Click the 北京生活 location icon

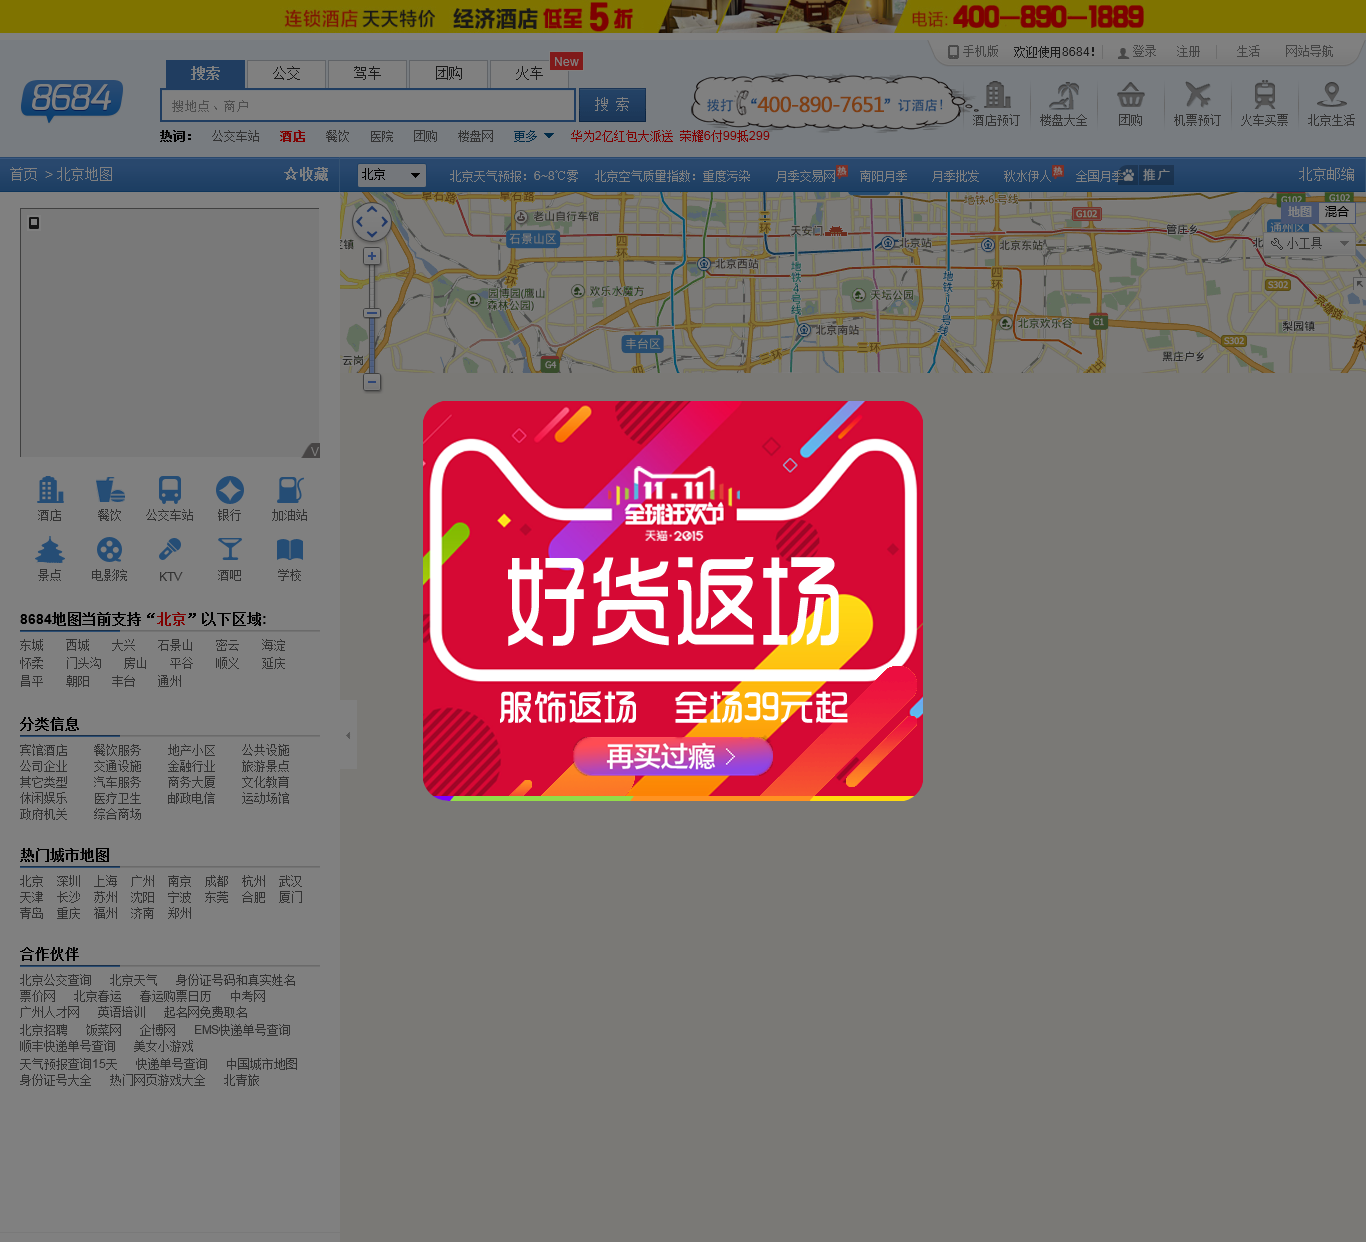click(1331, 95)
